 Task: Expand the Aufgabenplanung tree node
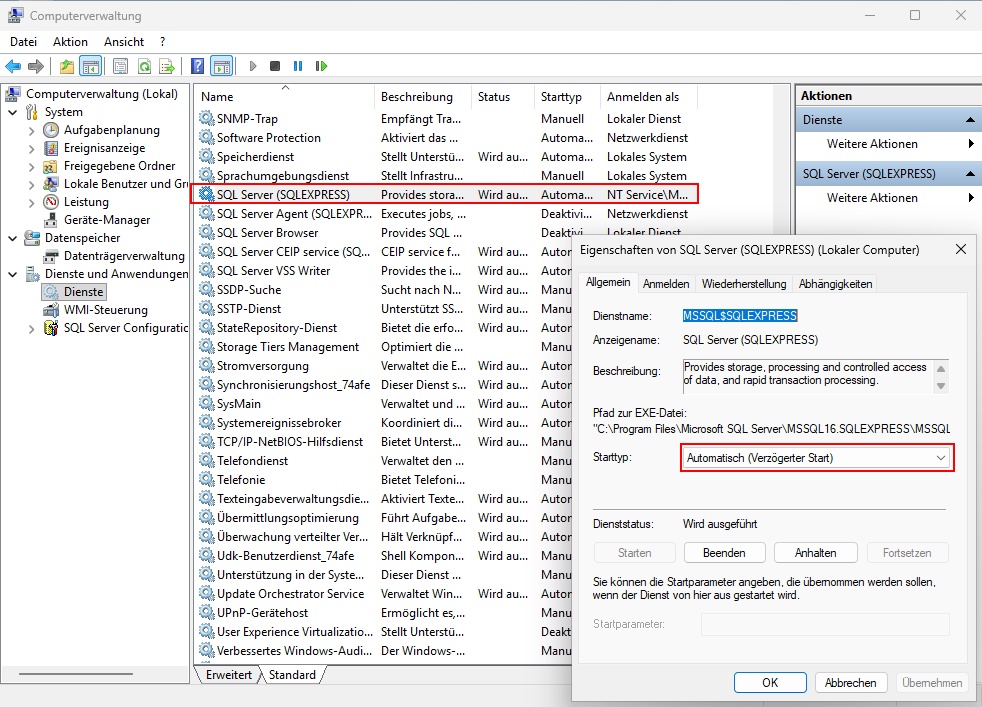(x=31, y=130)
